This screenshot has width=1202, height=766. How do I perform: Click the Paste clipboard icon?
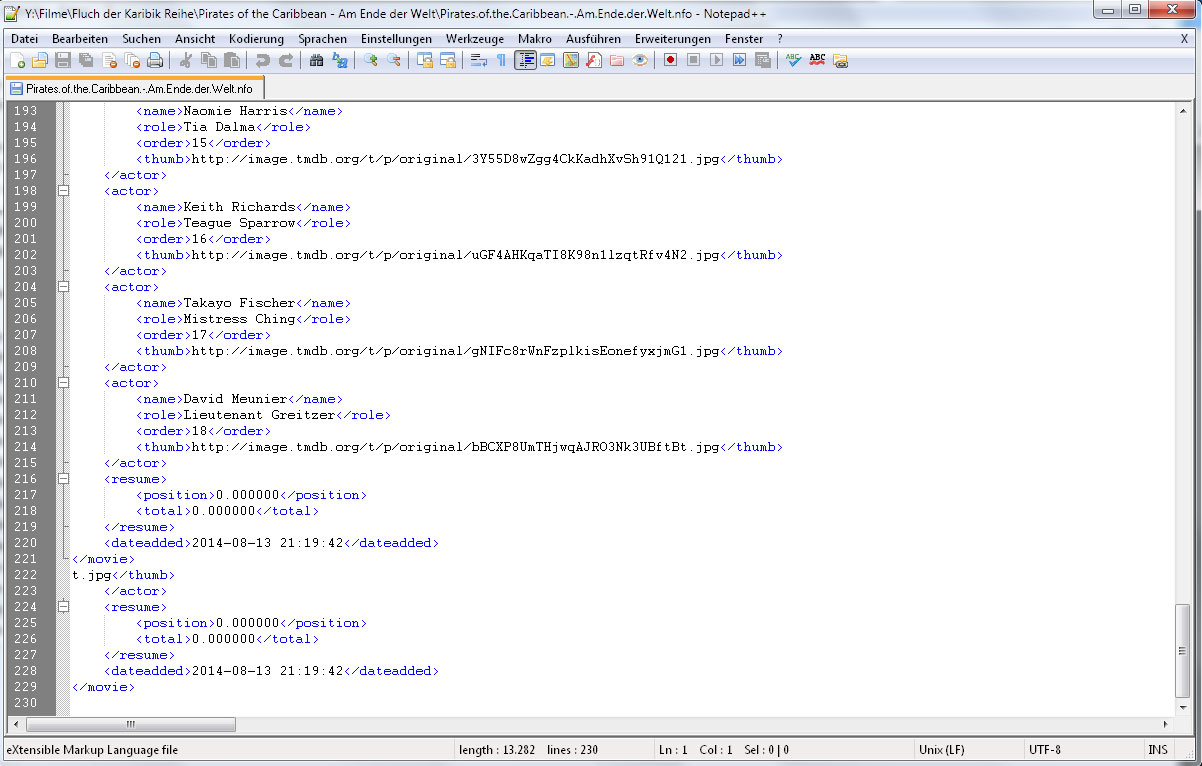pos(232,61)
